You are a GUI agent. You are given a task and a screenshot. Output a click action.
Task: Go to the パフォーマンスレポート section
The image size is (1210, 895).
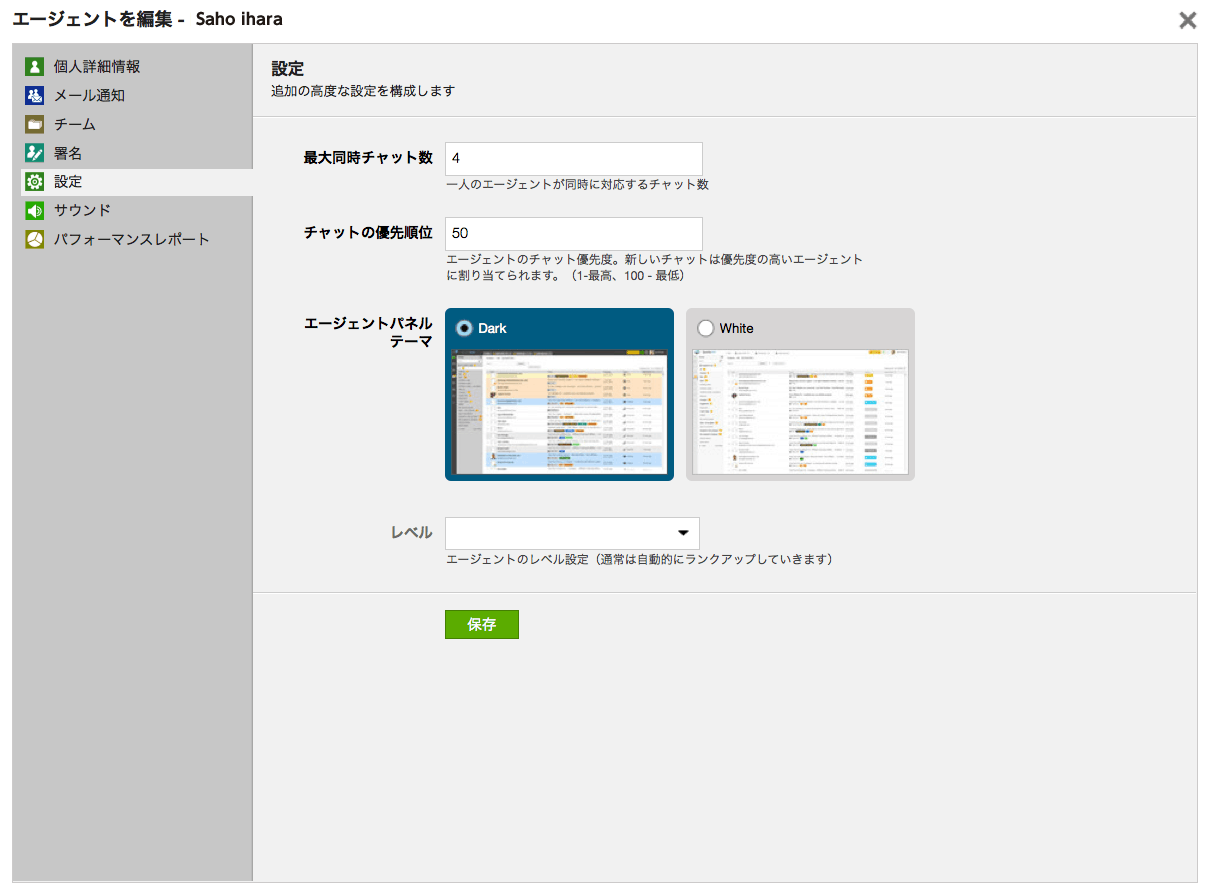pos(131,240)
